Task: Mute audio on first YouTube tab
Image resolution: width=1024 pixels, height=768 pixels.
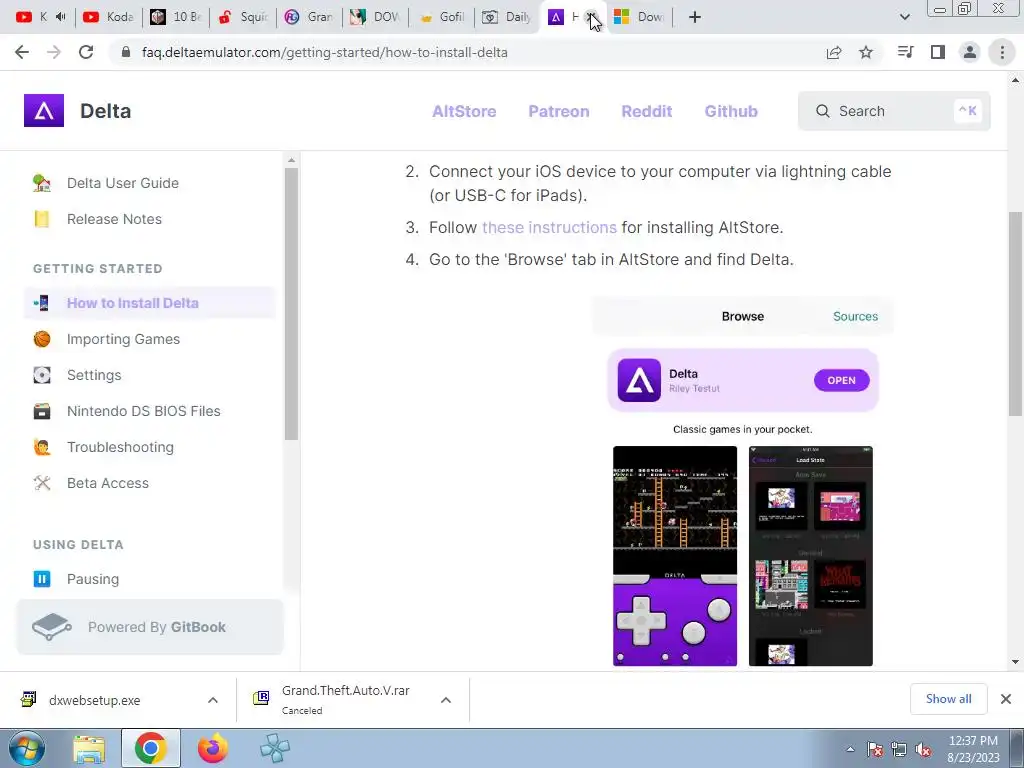Action: pos(61,17)
